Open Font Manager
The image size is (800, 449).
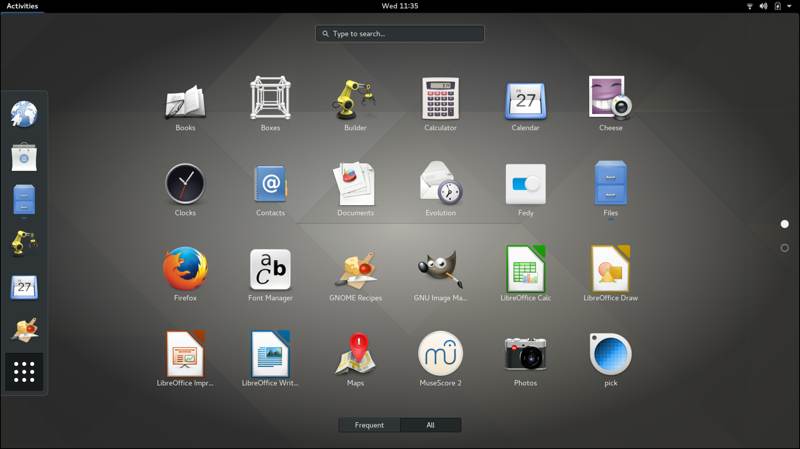[270, 275]
